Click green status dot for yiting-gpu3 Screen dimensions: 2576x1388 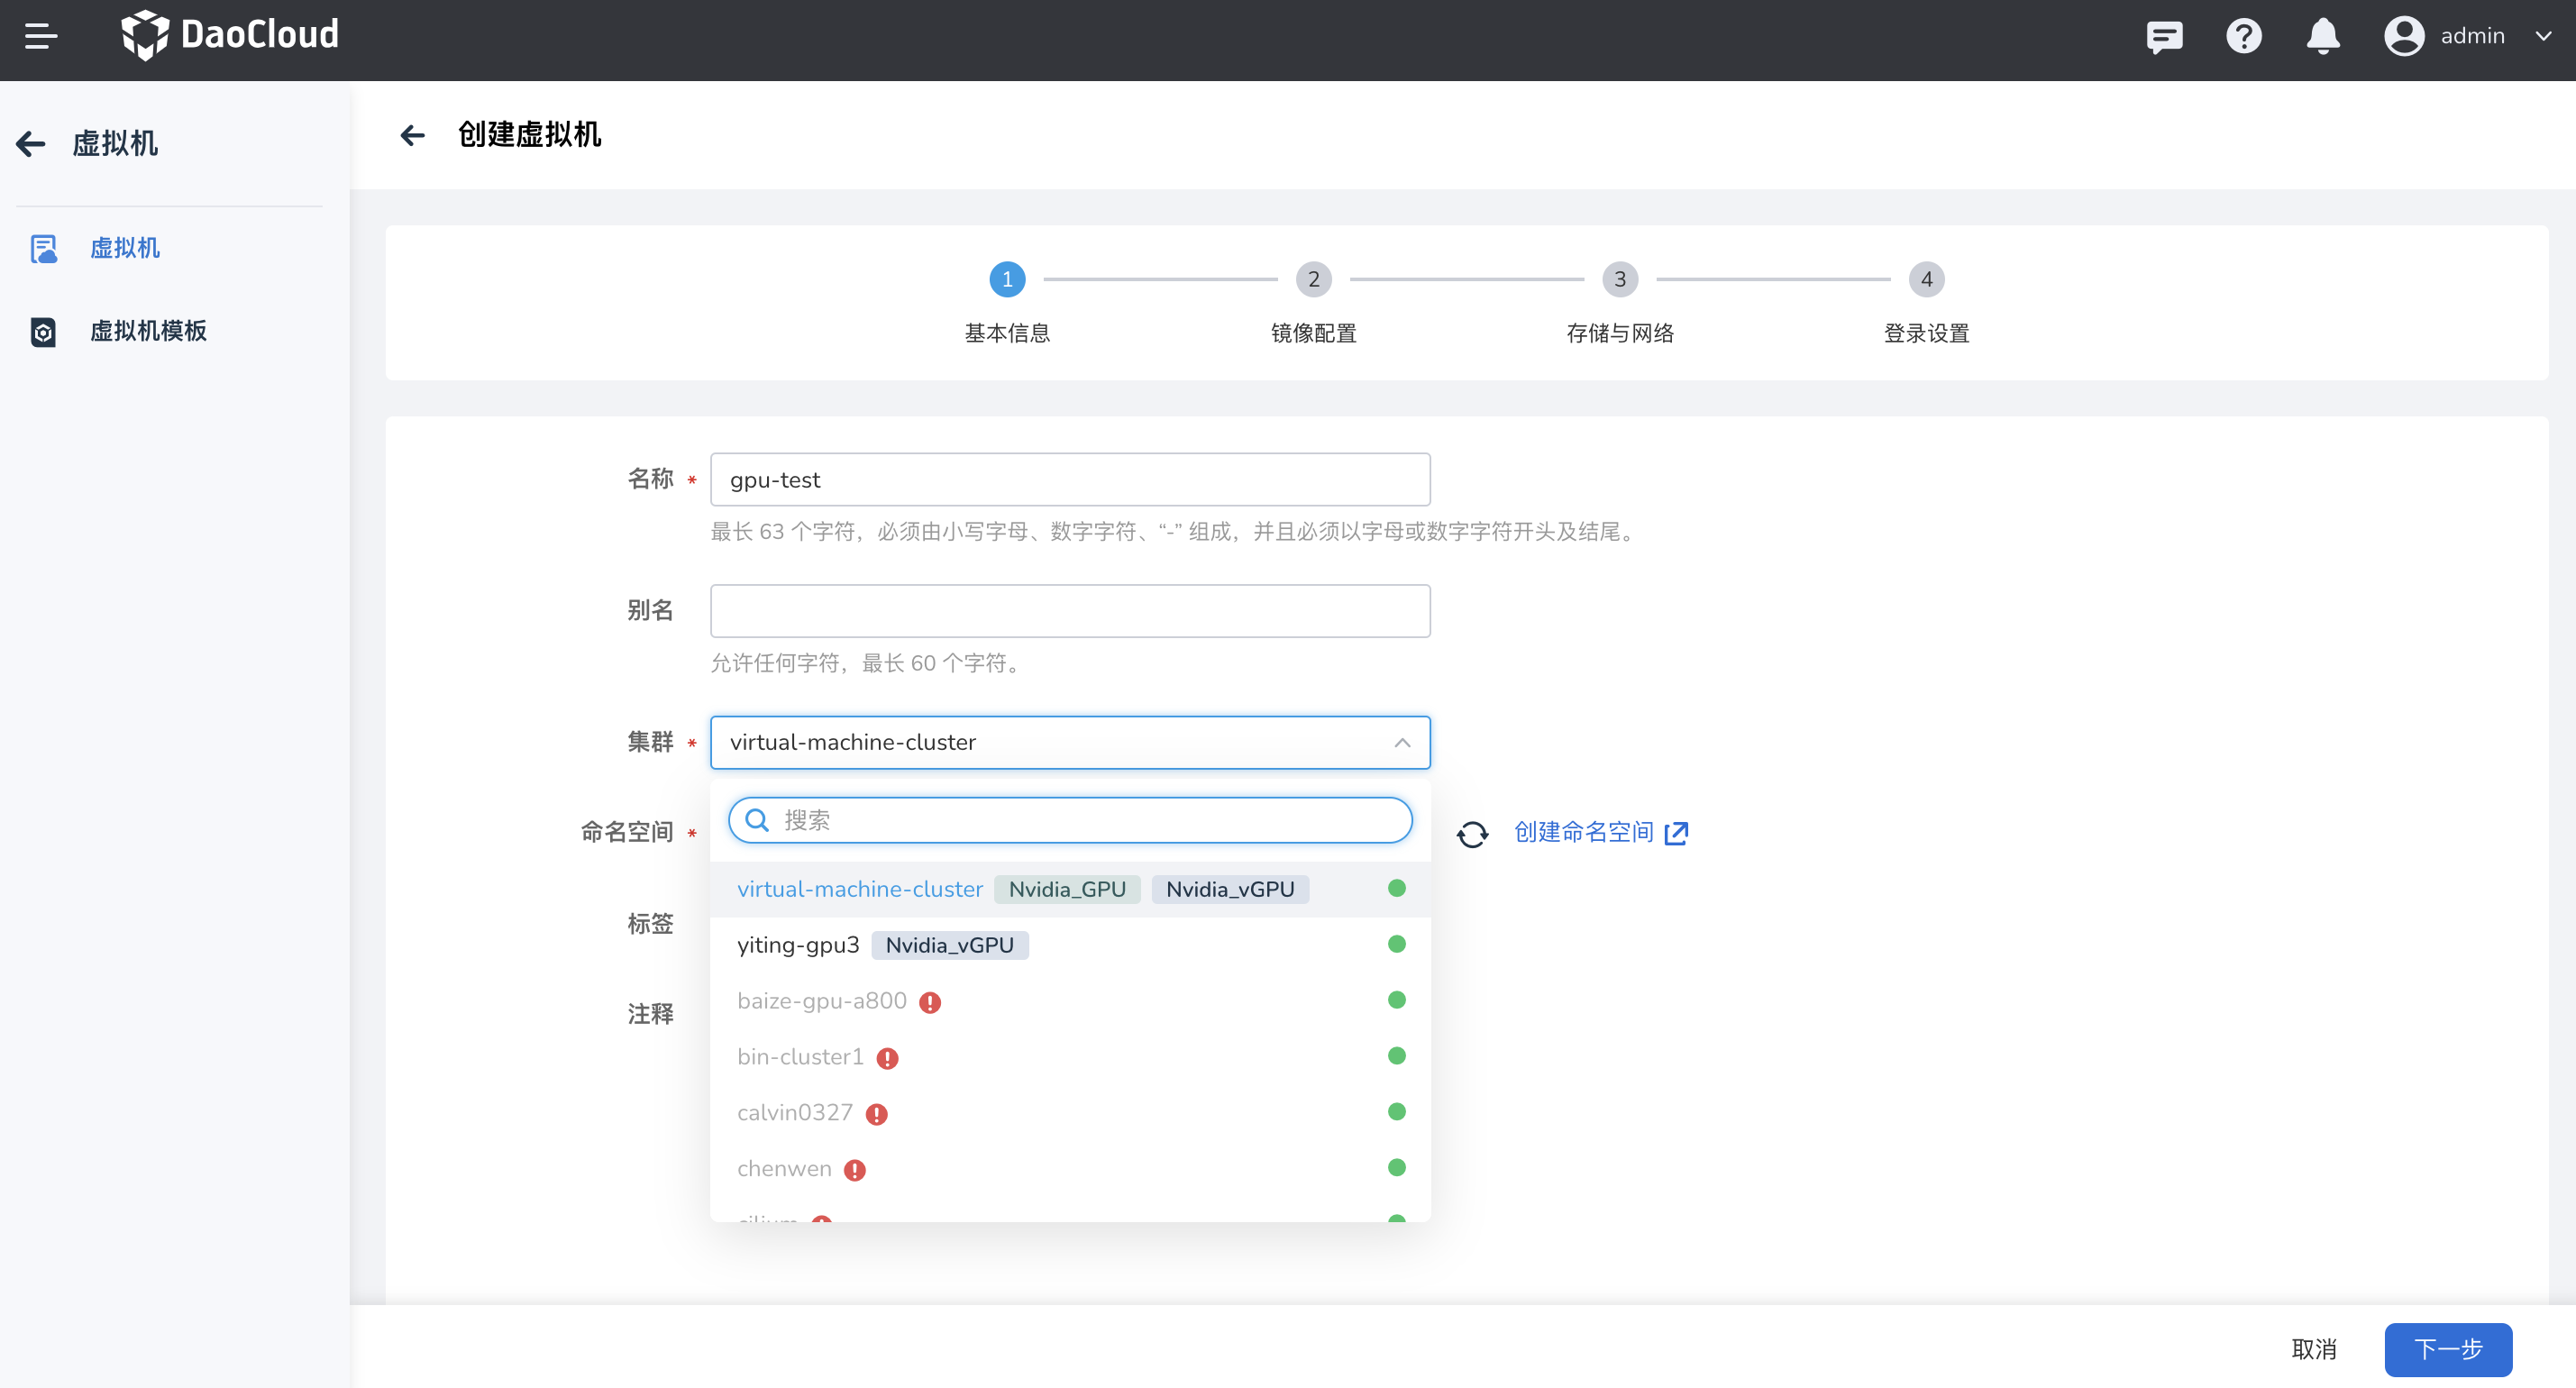[x=1397, y=944]
